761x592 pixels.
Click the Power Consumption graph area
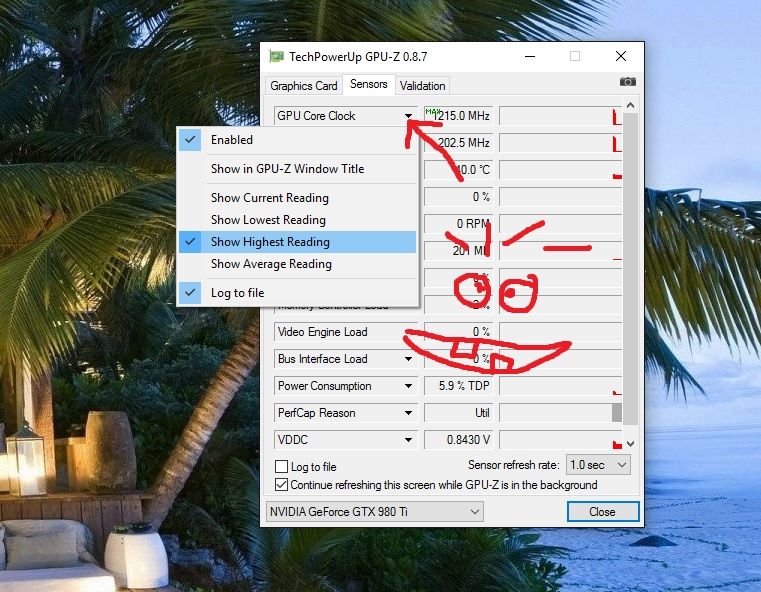pos(561,386)
